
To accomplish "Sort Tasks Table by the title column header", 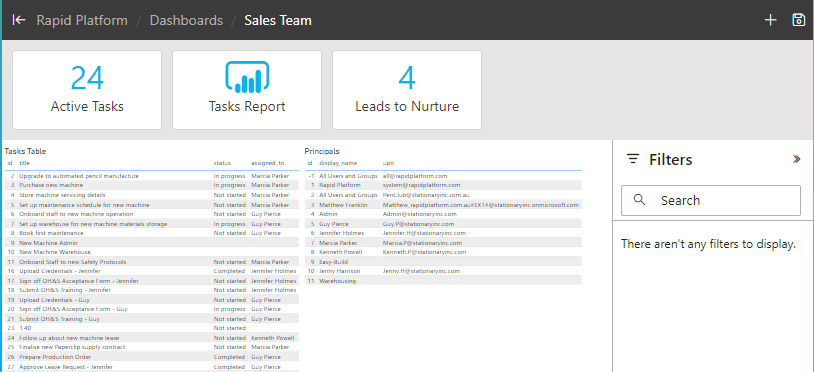I will click(24, 163).
